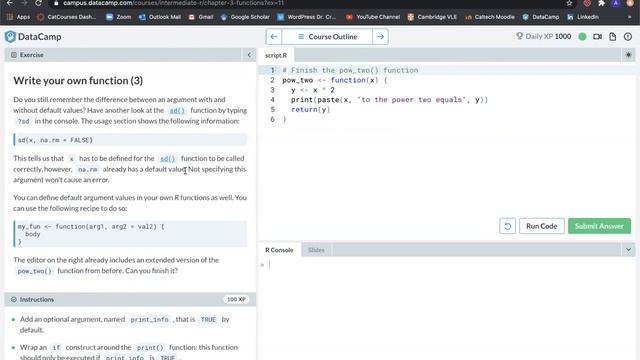
Task: Click Submit Answer button
Action: 599,226
